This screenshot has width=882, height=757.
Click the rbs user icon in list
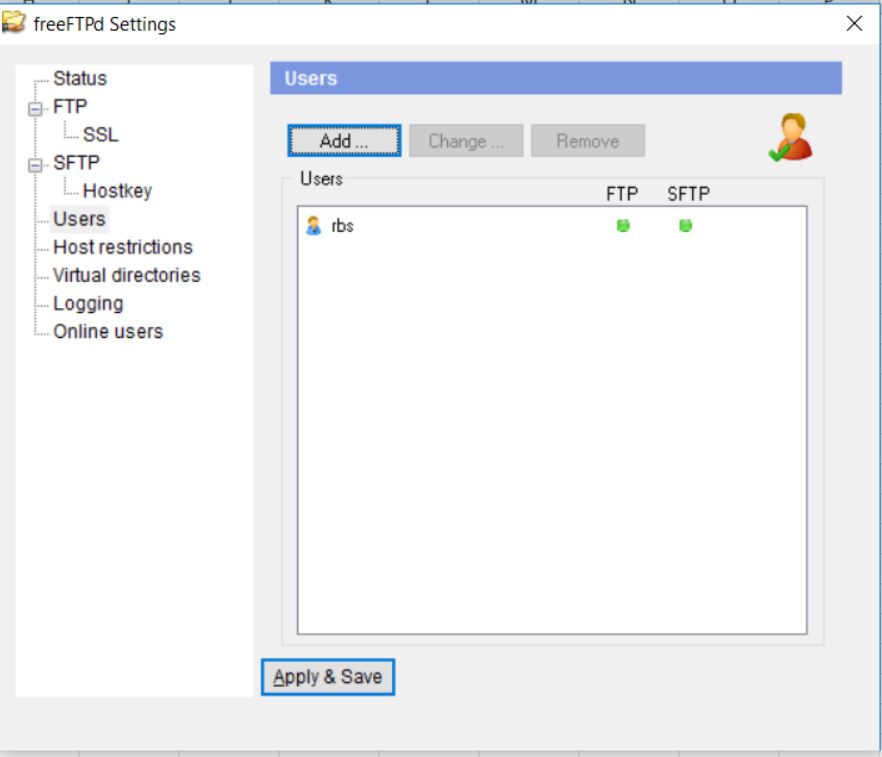[x=313, y=227]
